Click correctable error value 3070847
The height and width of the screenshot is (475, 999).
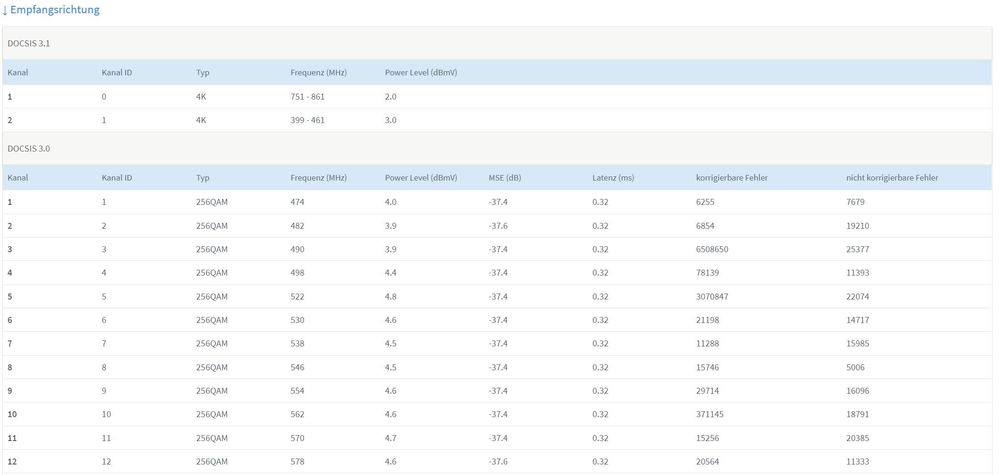pos(718,296)
